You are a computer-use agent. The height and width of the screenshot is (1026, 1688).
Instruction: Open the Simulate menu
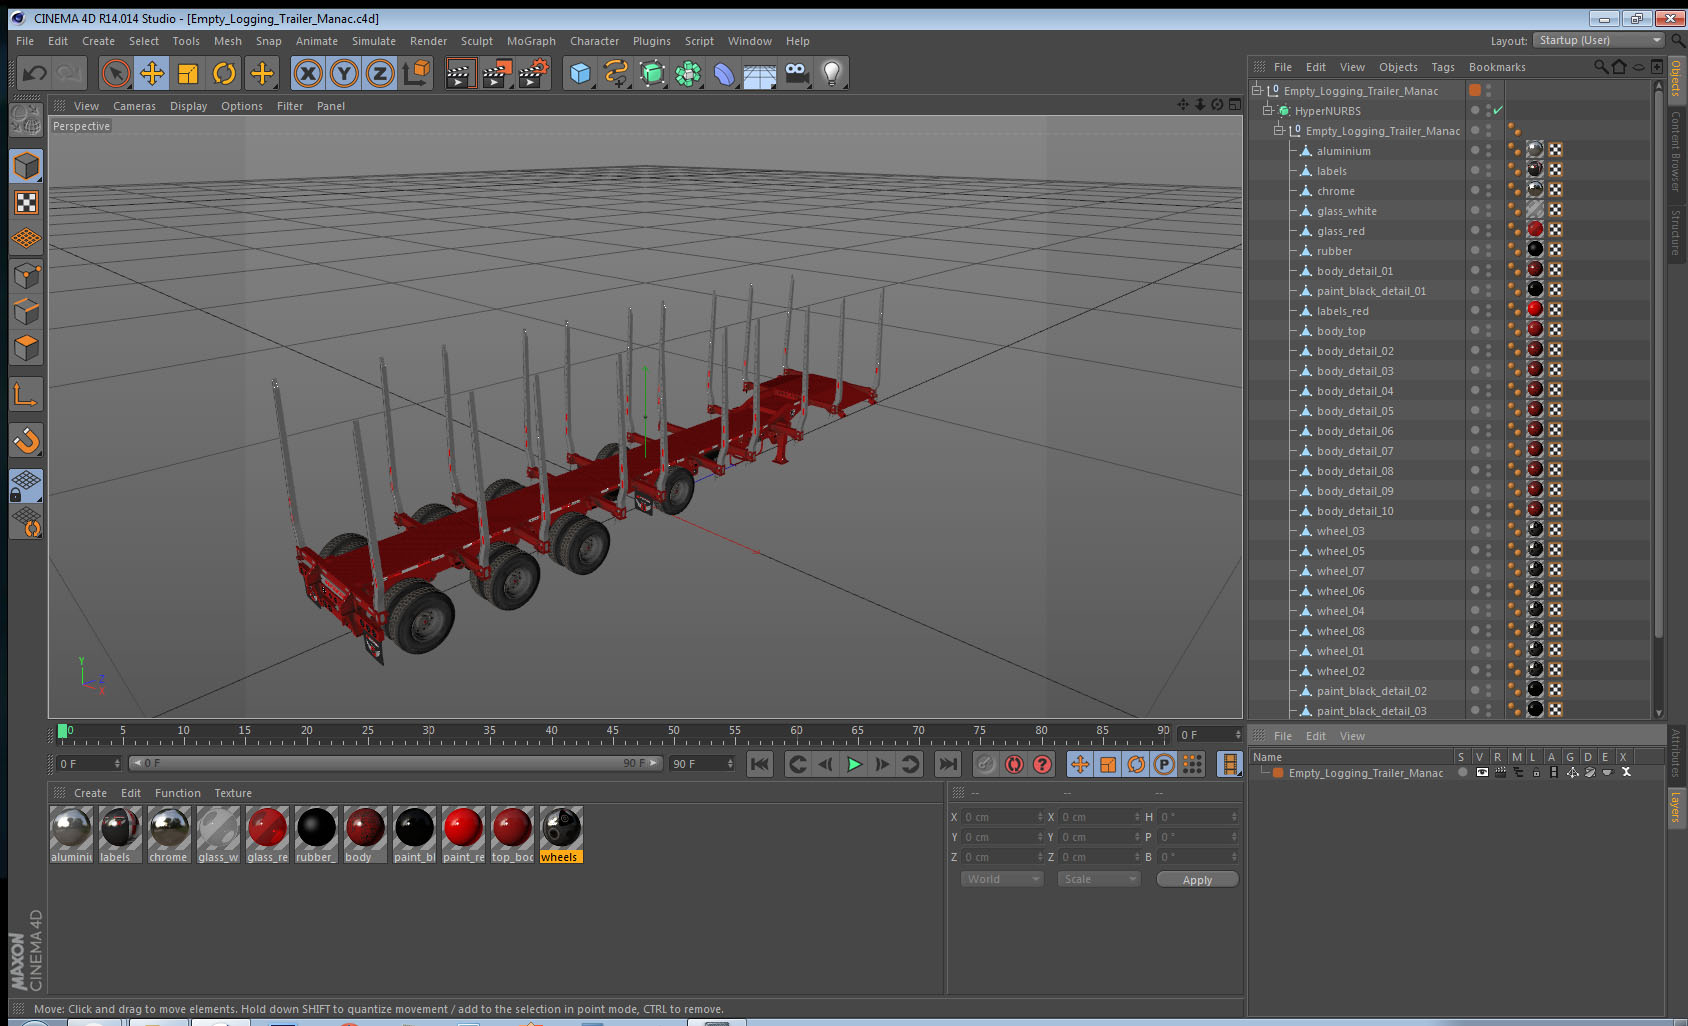[374, 41]
